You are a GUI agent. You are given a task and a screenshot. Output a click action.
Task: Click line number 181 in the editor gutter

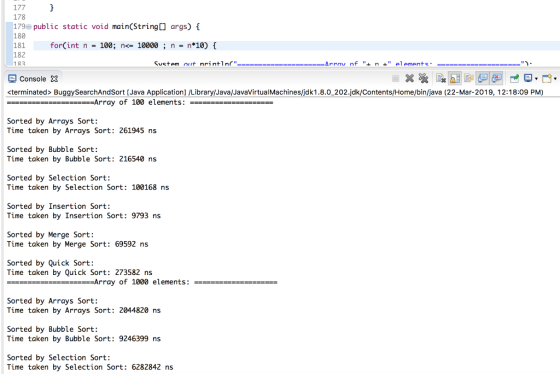tap(19, 45)
